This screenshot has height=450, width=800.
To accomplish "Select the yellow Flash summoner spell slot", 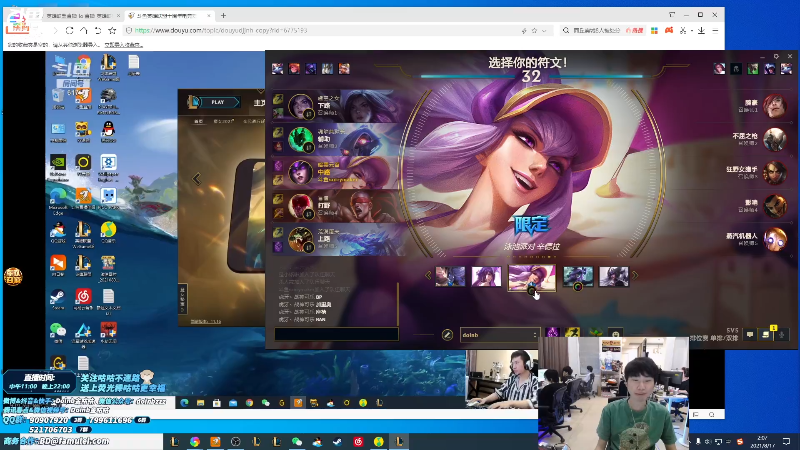I will (x=572, y=334).
